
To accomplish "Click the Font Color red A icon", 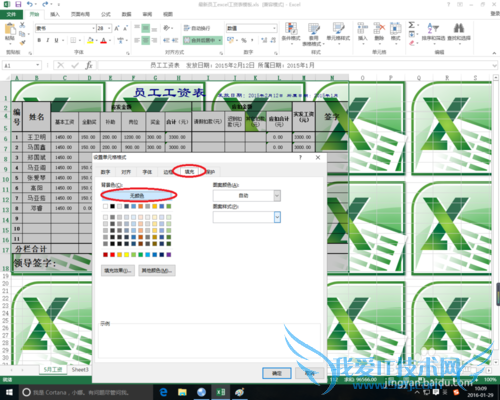I will (x=104, y=40).
